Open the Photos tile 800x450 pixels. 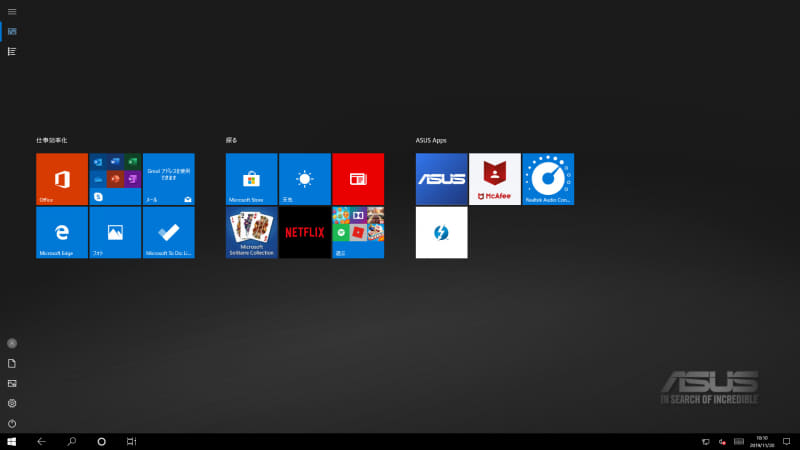(x=115, y=232)
